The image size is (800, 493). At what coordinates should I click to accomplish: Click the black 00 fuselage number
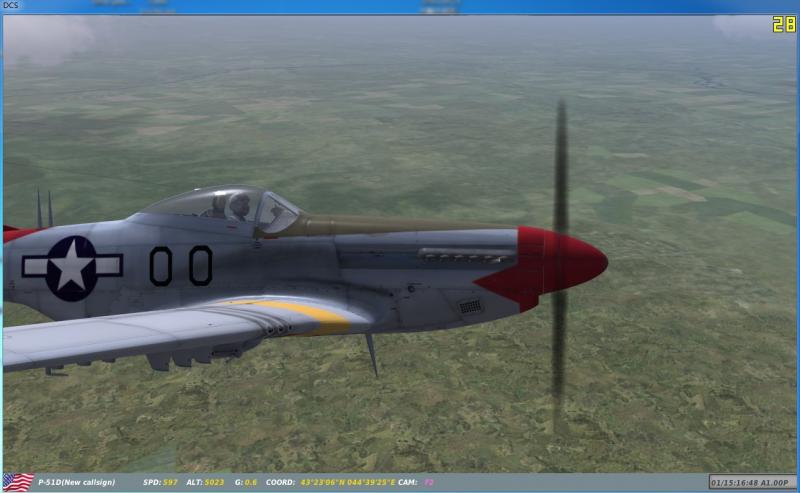[x=181, y=265]
